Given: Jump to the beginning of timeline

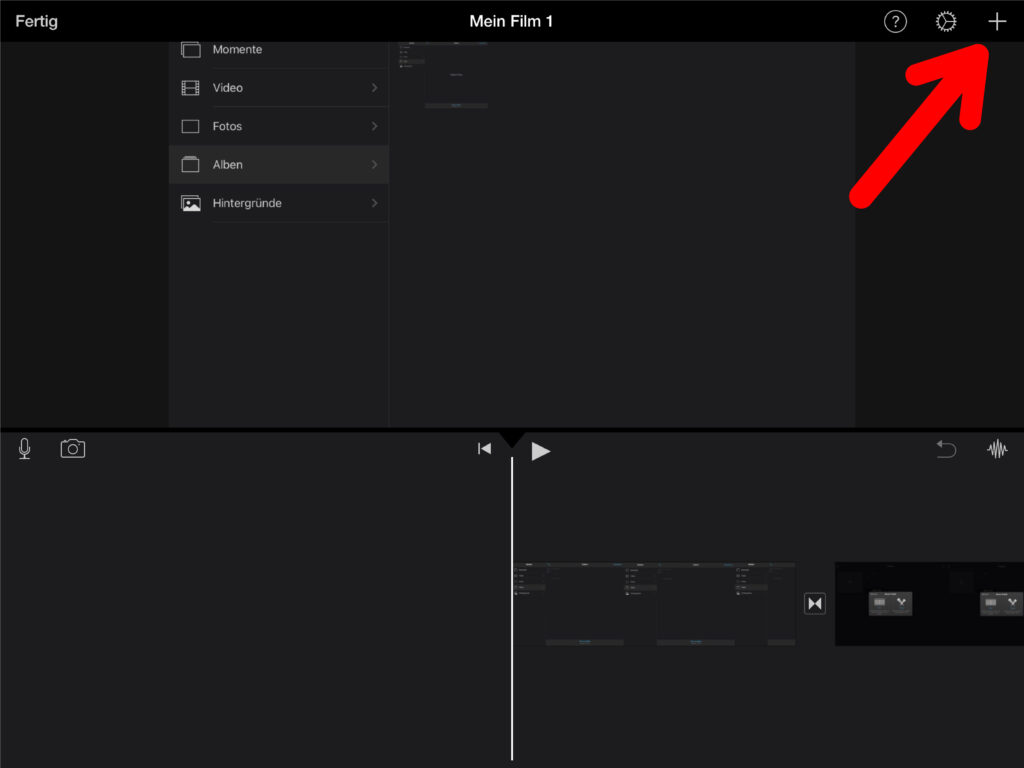Looking at the screenshot, I should (x=484, y=449).
